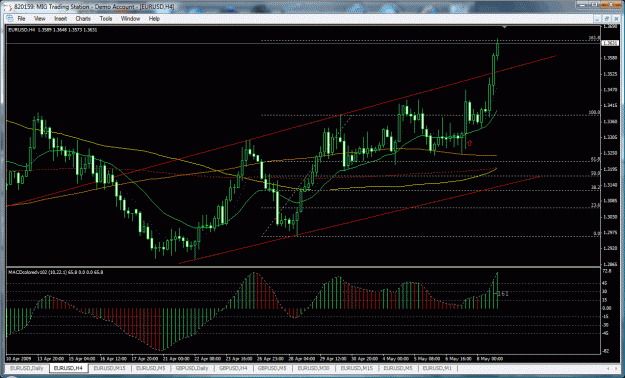Click the MIG Trading Station title bar icon

pos(8,7)
